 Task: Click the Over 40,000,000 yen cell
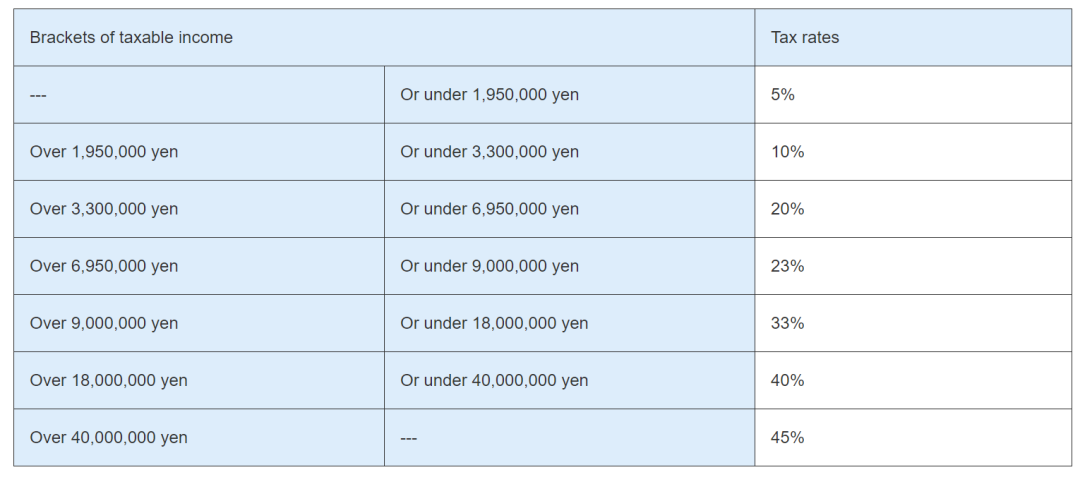pyautogui.click(x=199, y=438)
